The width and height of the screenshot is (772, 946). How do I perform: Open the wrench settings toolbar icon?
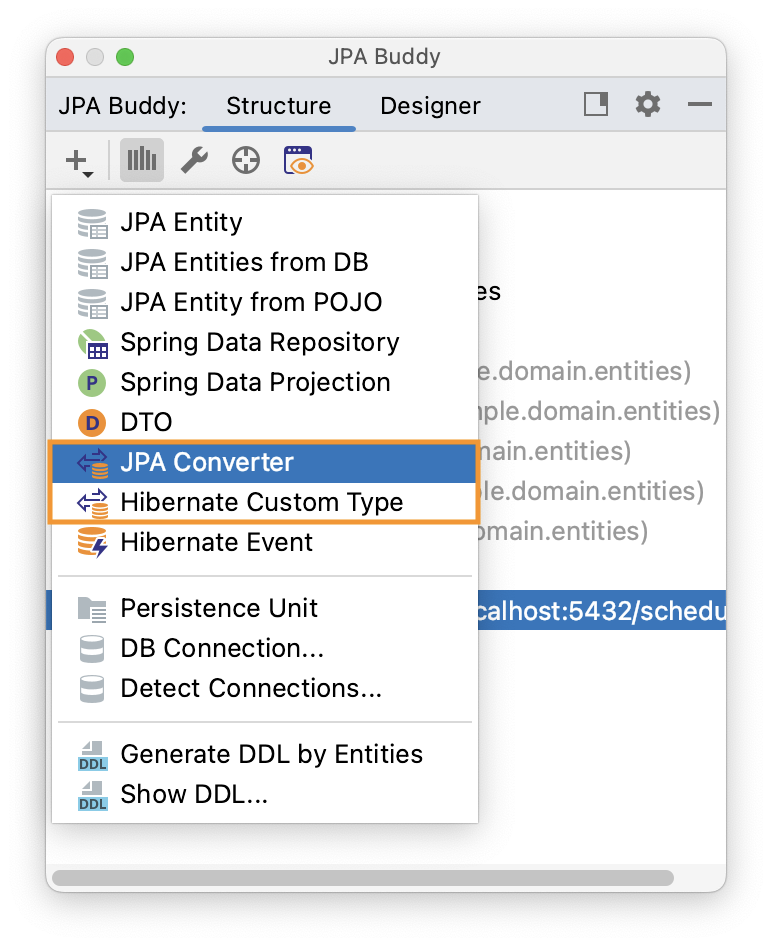(193, 160)
